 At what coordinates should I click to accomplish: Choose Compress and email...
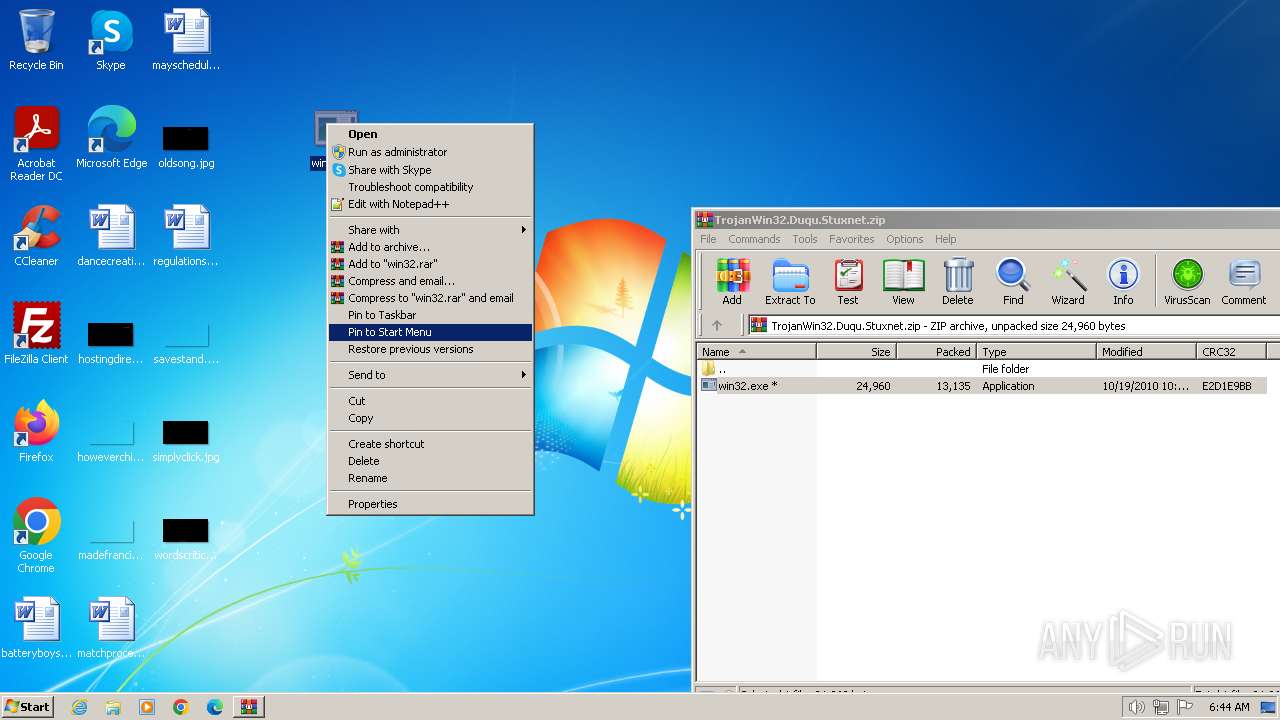click(431, 281)
